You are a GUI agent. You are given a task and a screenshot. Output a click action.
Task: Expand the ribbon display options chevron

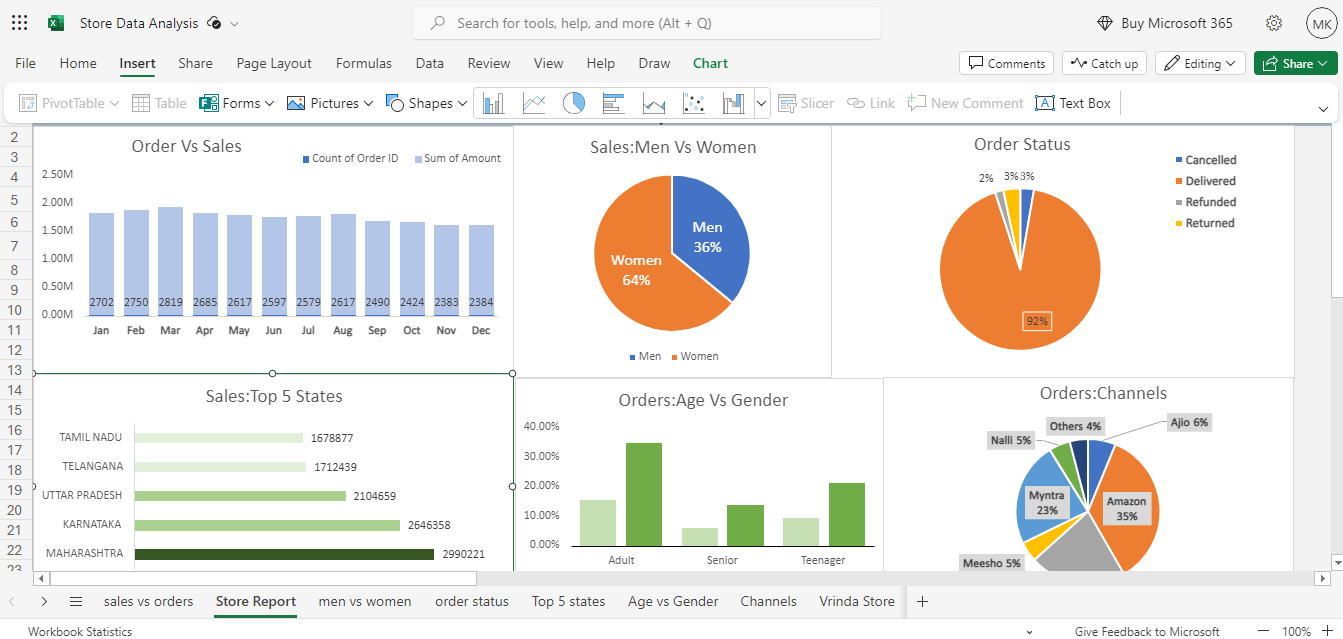1323,109
